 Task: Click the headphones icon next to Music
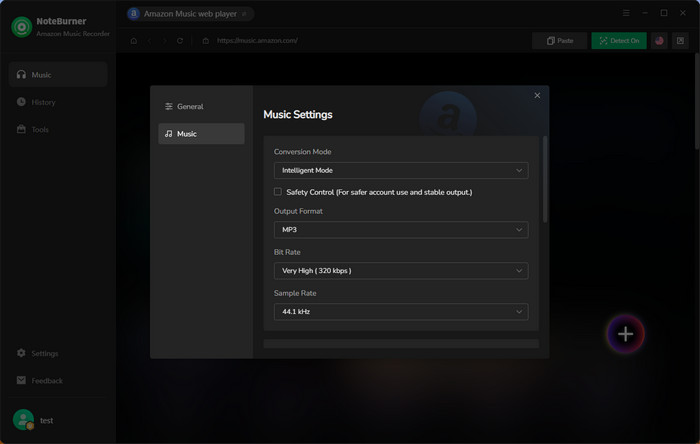(21, 74)
